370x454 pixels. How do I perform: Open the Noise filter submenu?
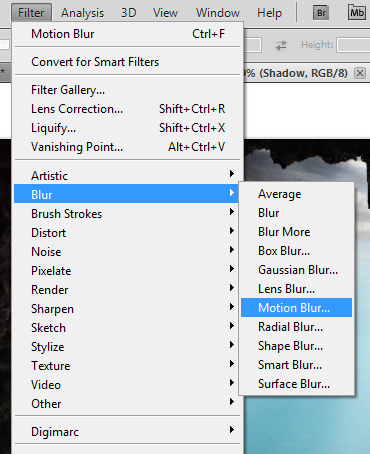click(126, 251)
